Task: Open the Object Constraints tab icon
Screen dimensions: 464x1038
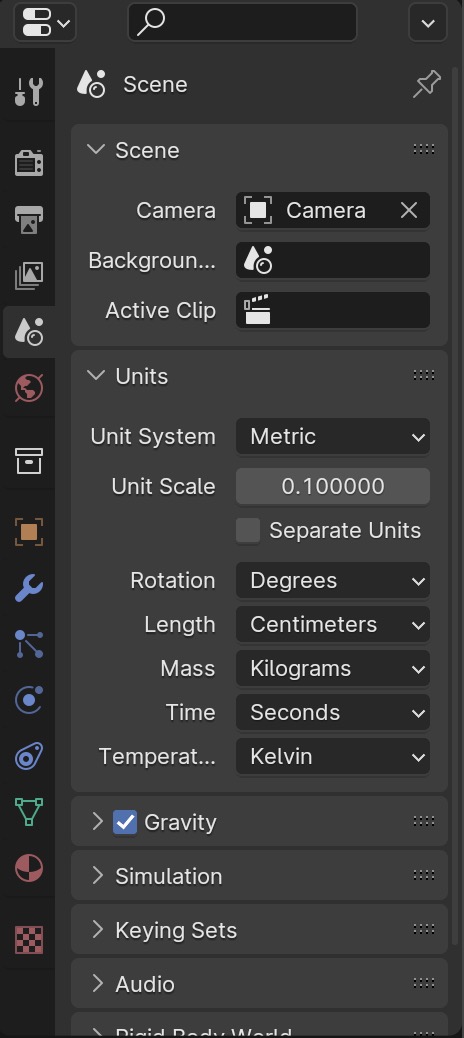Action: click(x=28, y=756)
